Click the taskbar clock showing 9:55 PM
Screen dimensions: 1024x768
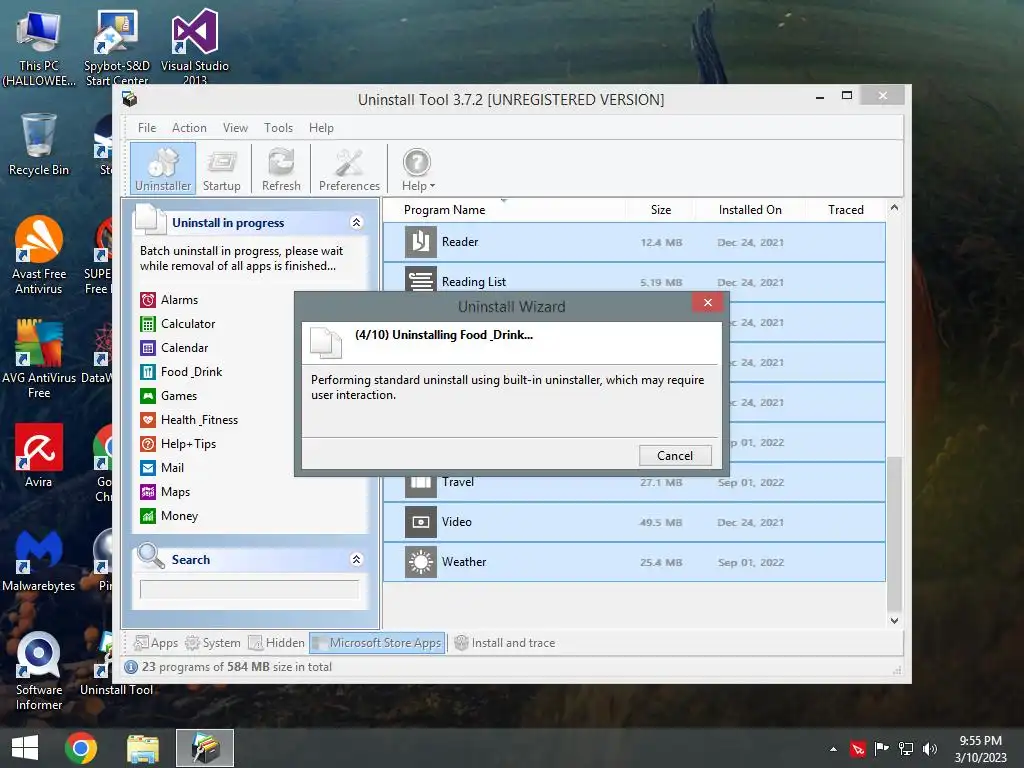980,749
